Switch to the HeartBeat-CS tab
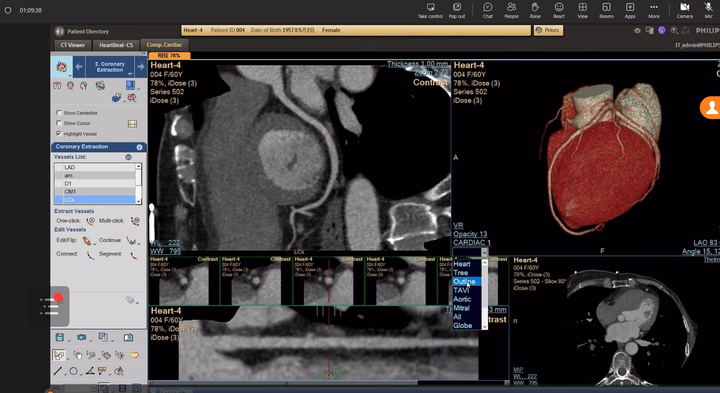The image size is (720, 393). 116,45
